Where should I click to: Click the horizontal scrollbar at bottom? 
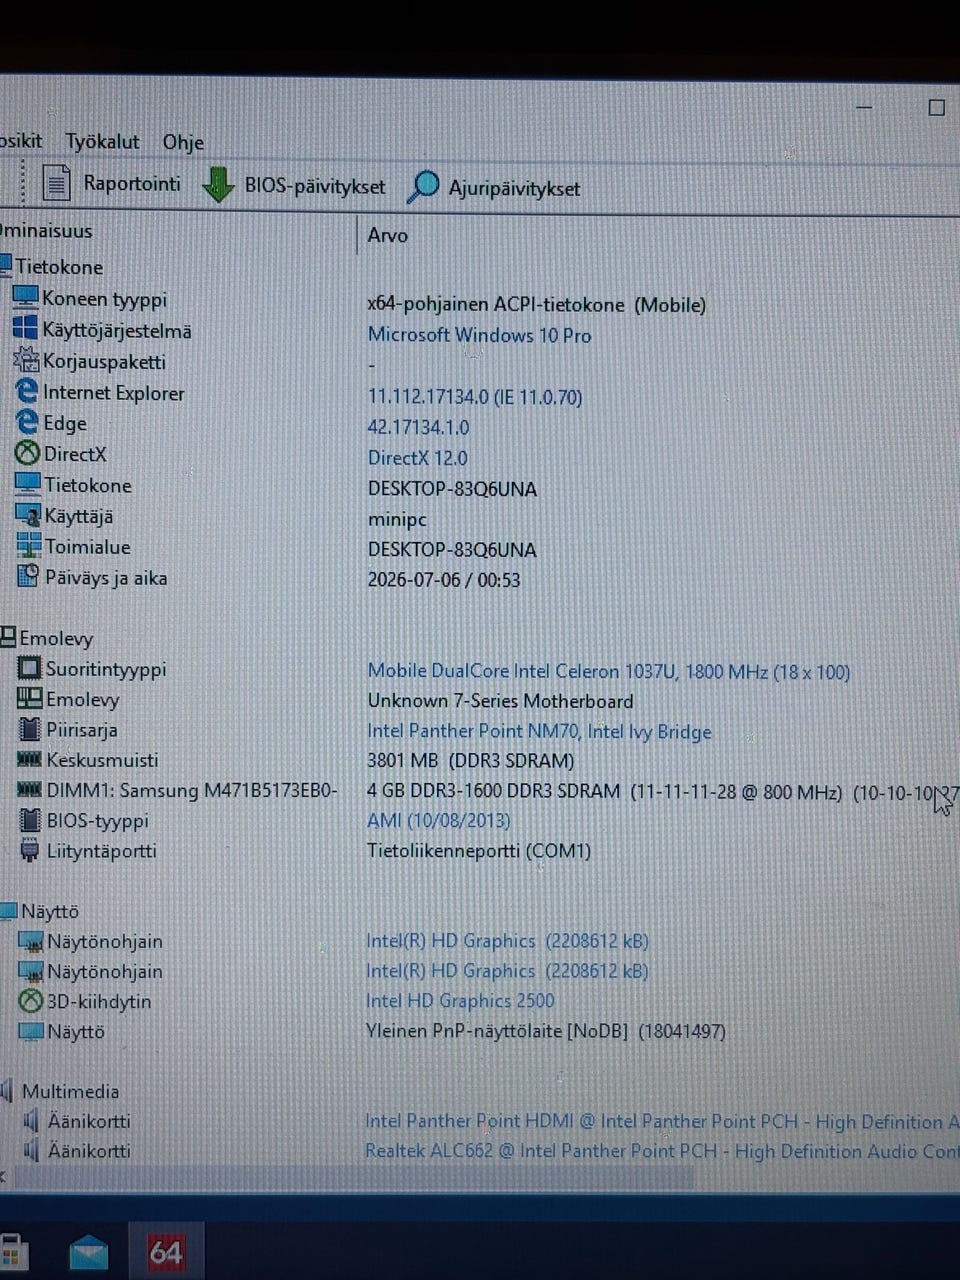coord(350,1178)
